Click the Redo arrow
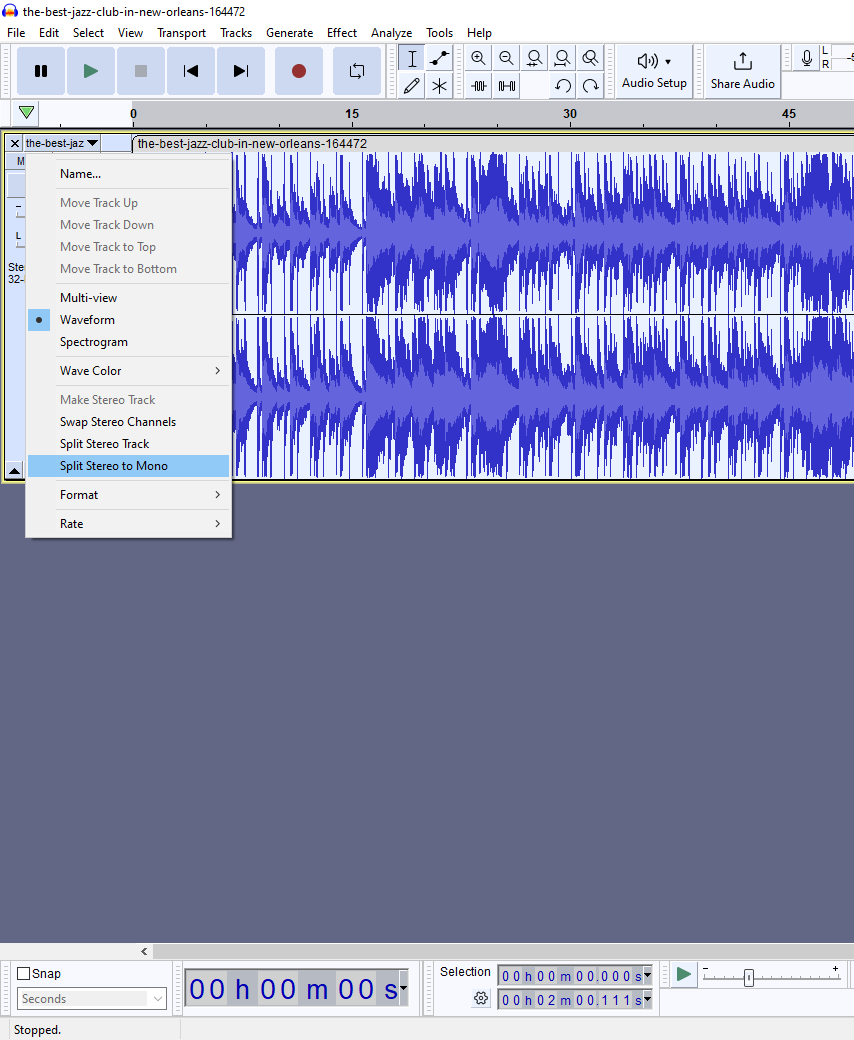The image size is (854, 1040). 590,86
